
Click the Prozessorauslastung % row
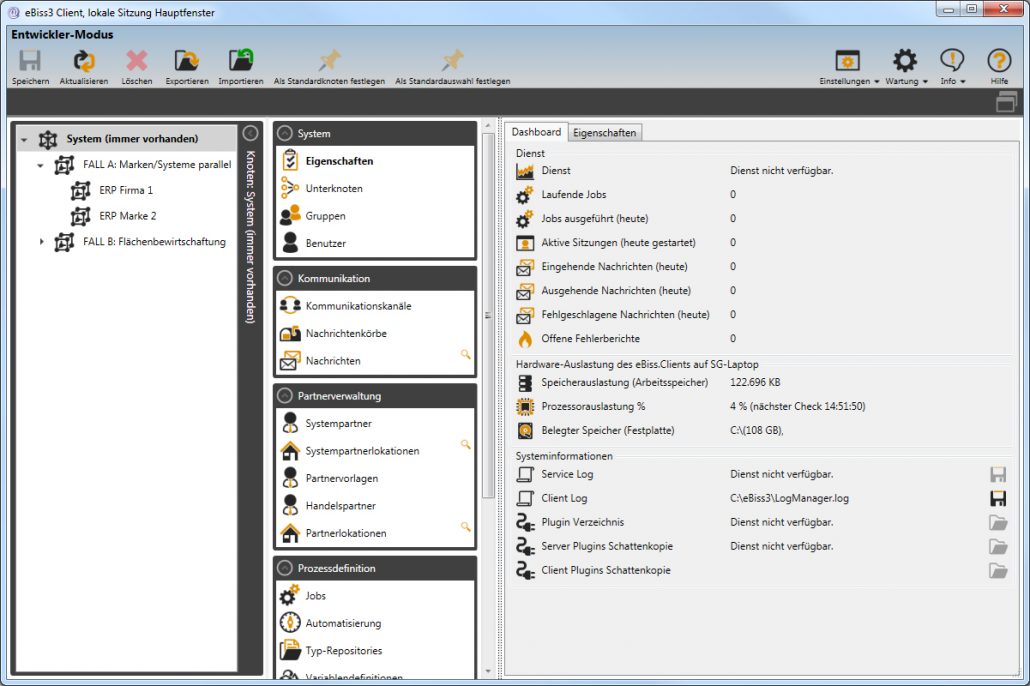(x=762, y=407)
